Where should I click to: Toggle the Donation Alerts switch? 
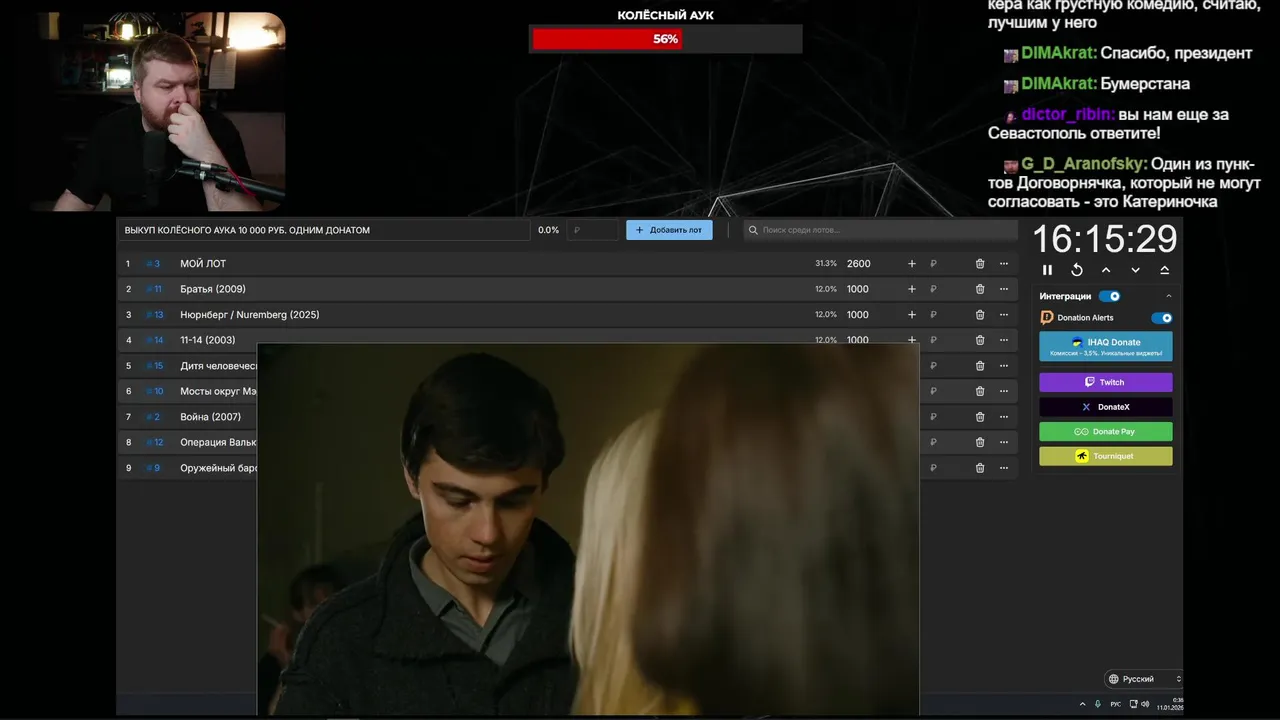(1161, 318)
